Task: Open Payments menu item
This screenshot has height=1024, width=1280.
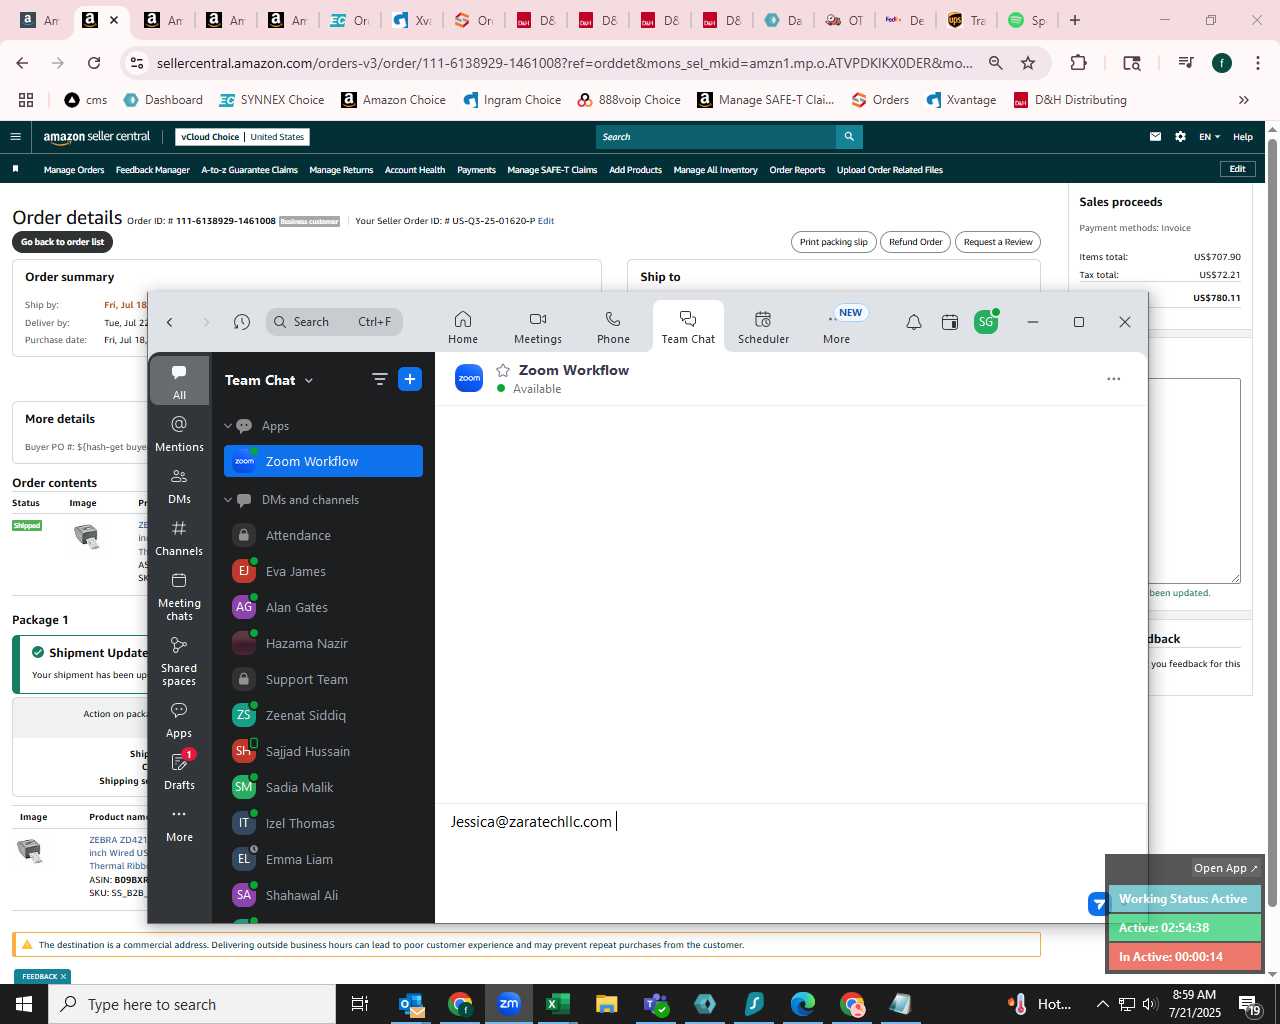Action: click(x=476, y=170)
